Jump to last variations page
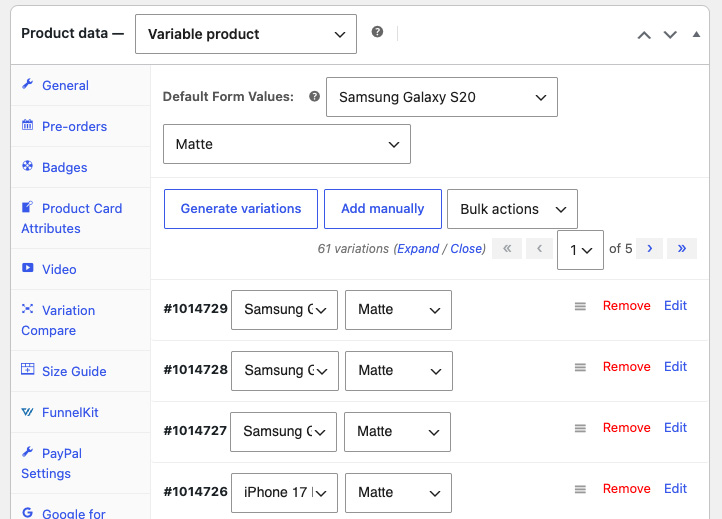Viewport: 722px width, 519px height. [x=682, y=249]
